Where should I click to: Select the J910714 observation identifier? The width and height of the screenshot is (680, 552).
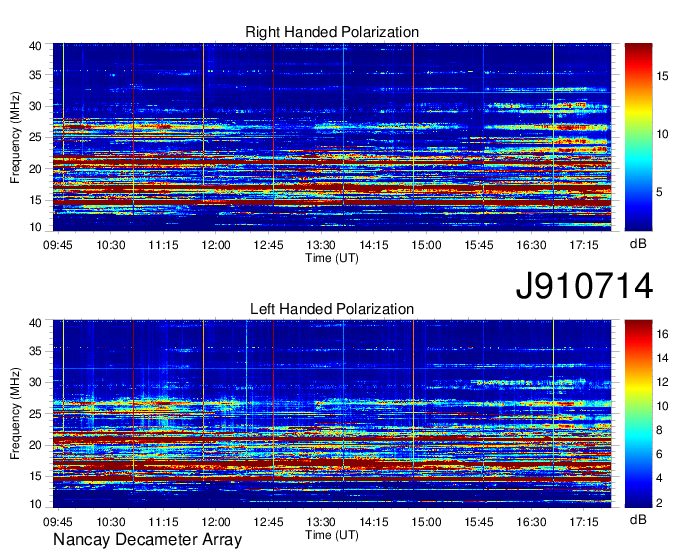[x=584, y=286]
